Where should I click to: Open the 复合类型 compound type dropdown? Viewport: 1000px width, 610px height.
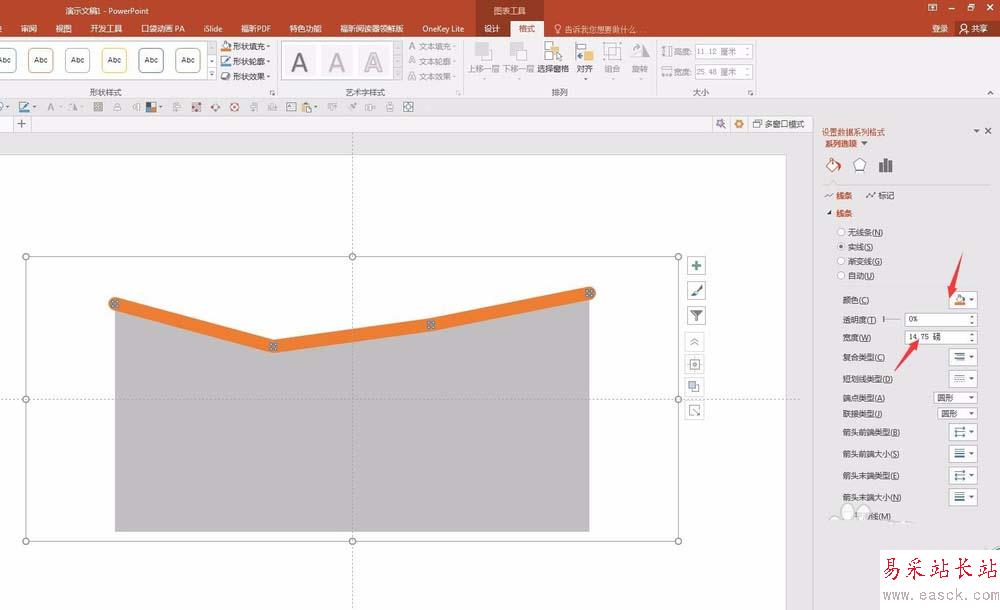(x=962, y=357)
